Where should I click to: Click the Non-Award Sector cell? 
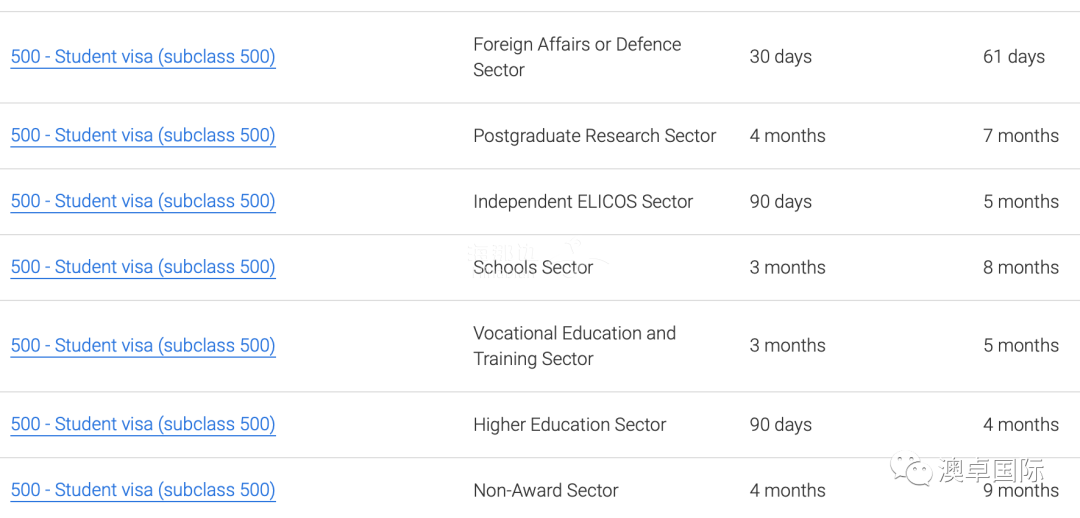(x=546, y=490)
